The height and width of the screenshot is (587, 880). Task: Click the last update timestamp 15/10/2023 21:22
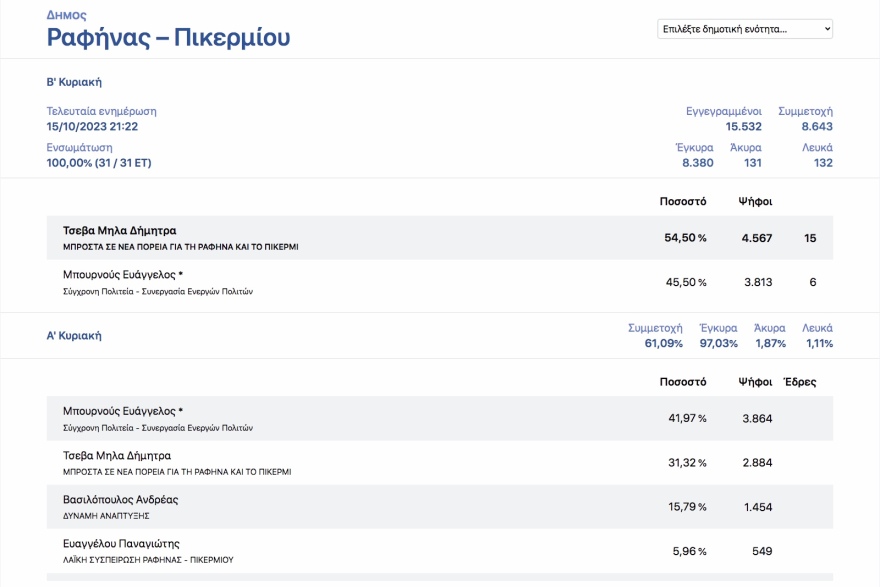(92, 127)
